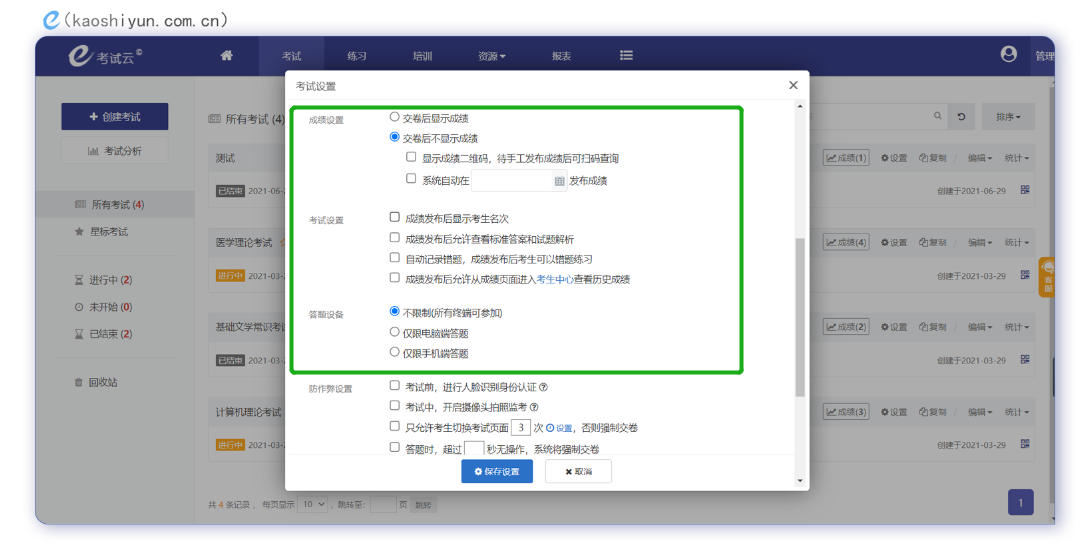This screenshot has height=548, width=1083.
Task: Check 考试中开启摄像头拍照监考 option
Action: point(394,406)
